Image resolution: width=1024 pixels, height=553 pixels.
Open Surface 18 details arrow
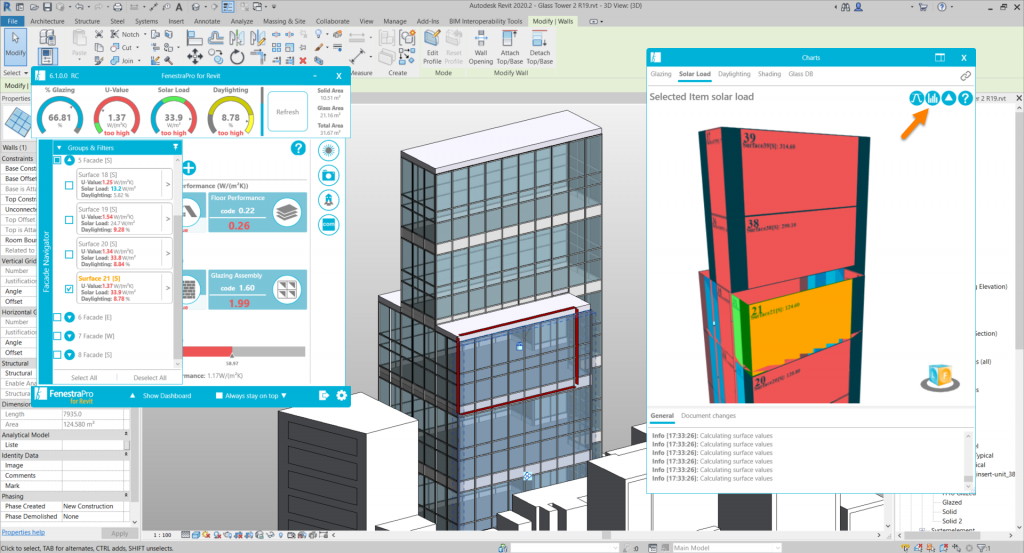tap(168, 185)
